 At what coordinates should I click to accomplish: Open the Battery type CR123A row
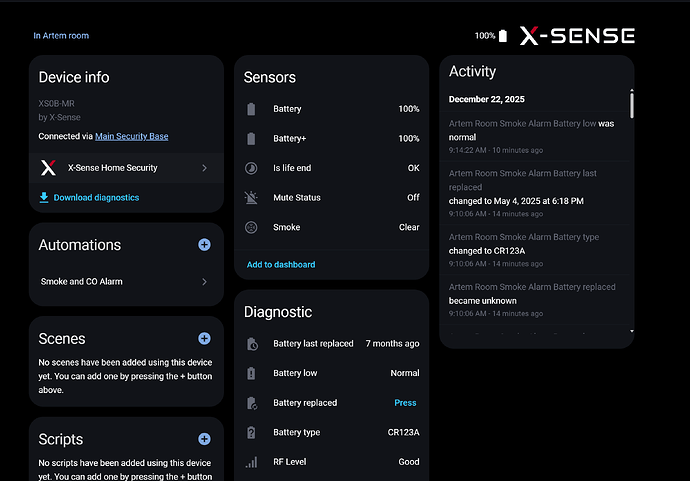point(331,433)
